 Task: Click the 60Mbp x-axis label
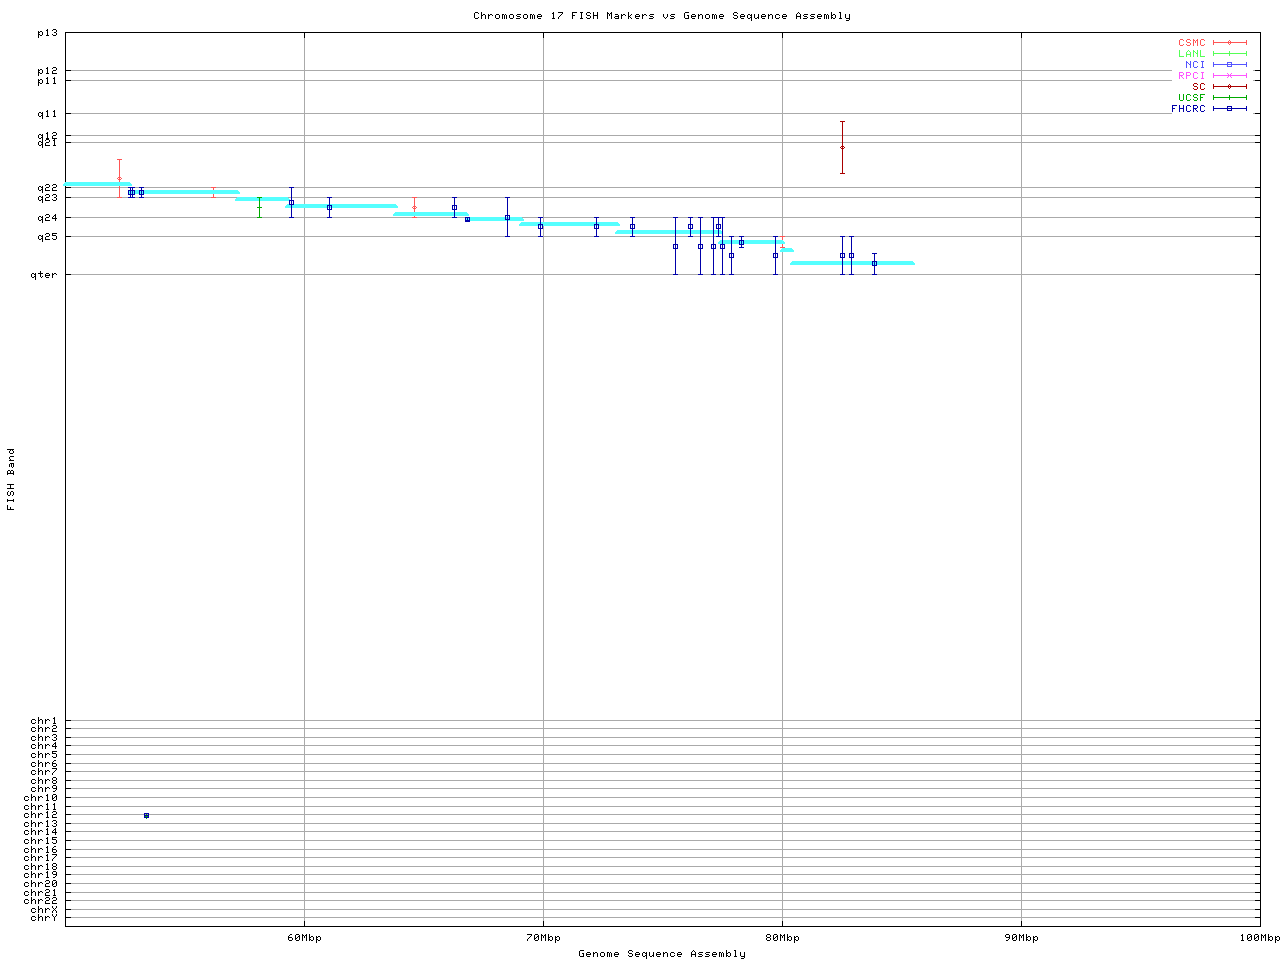coord(304,938)
